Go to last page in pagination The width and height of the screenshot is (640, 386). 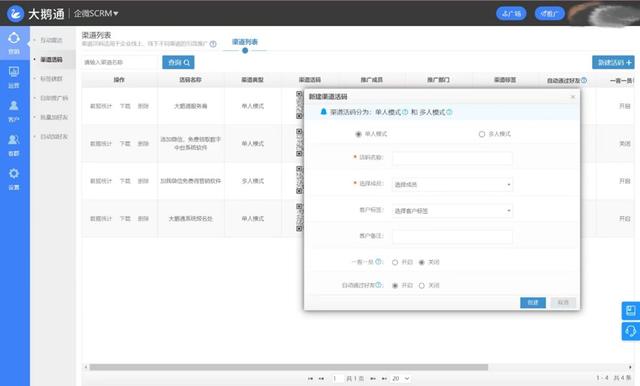coord(384,379)
